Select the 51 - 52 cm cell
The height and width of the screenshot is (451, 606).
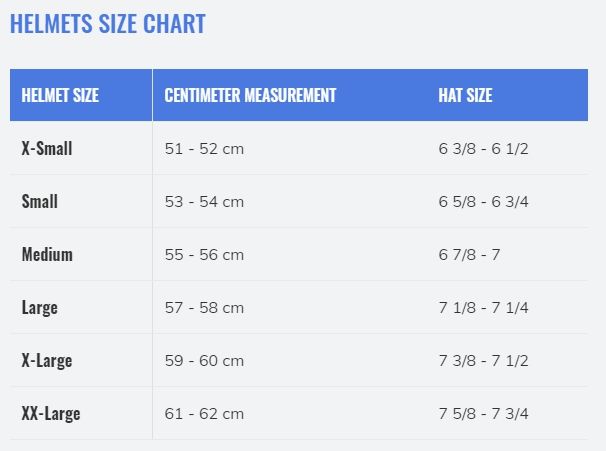tap(204, 149)
